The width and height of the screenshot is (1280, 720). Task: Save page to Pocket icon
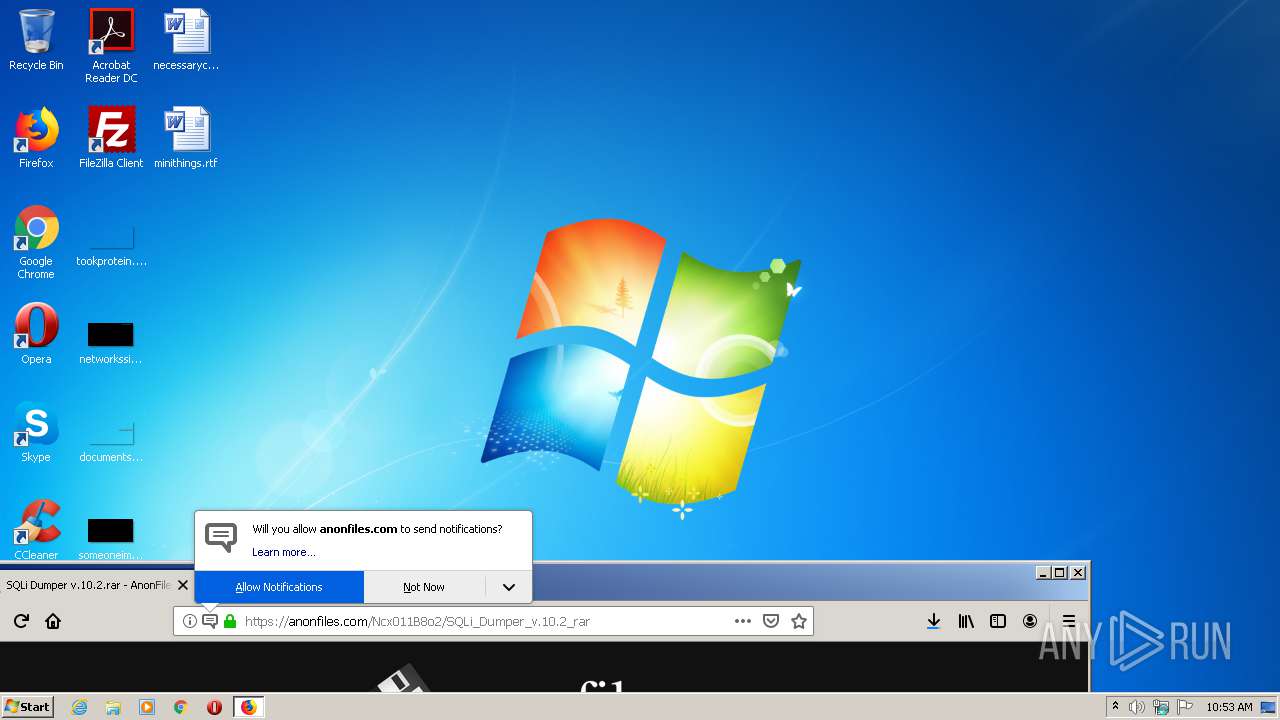tap(771, 621)
